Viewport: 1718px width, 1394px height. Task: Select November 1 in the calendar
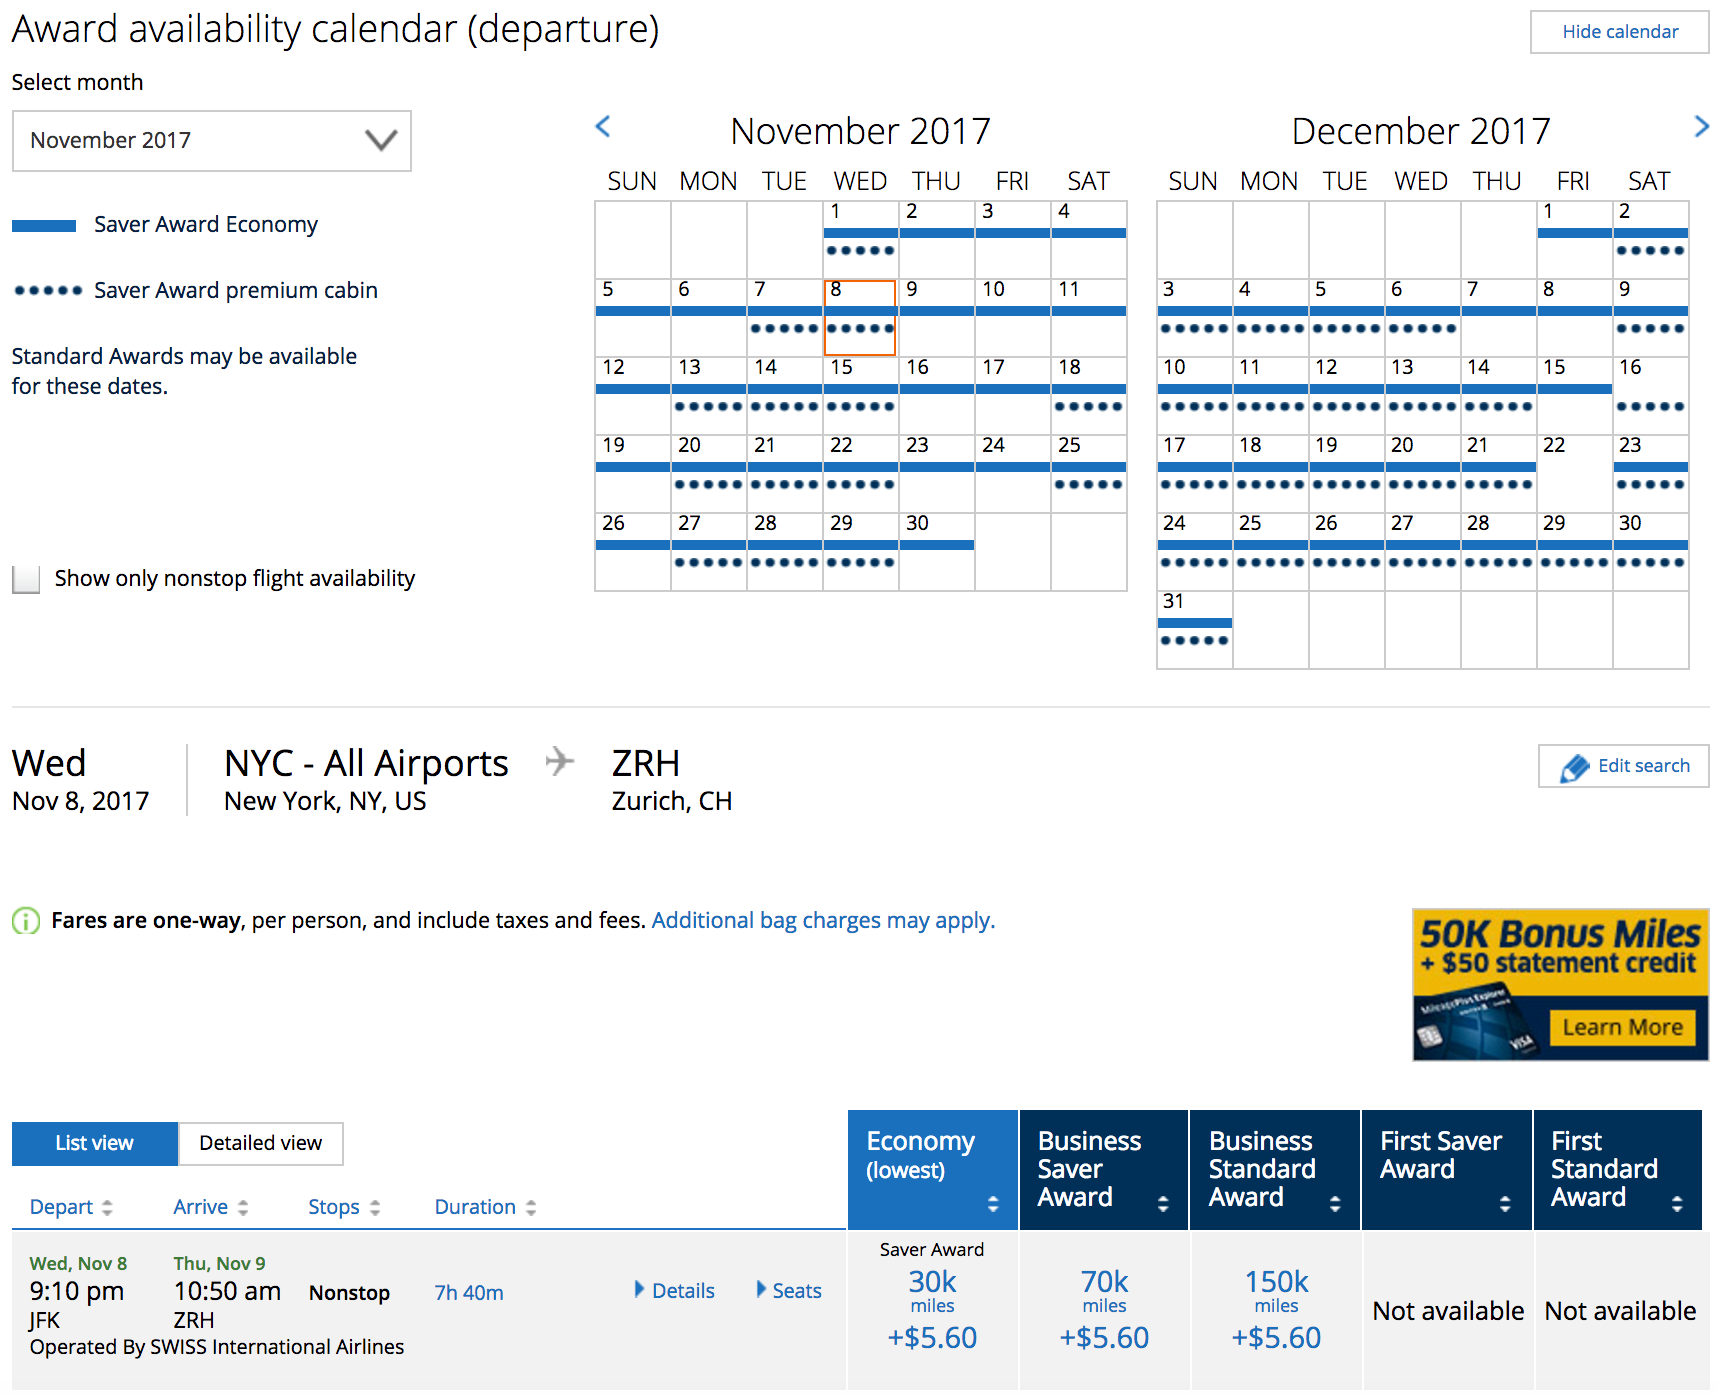[860, 240]
